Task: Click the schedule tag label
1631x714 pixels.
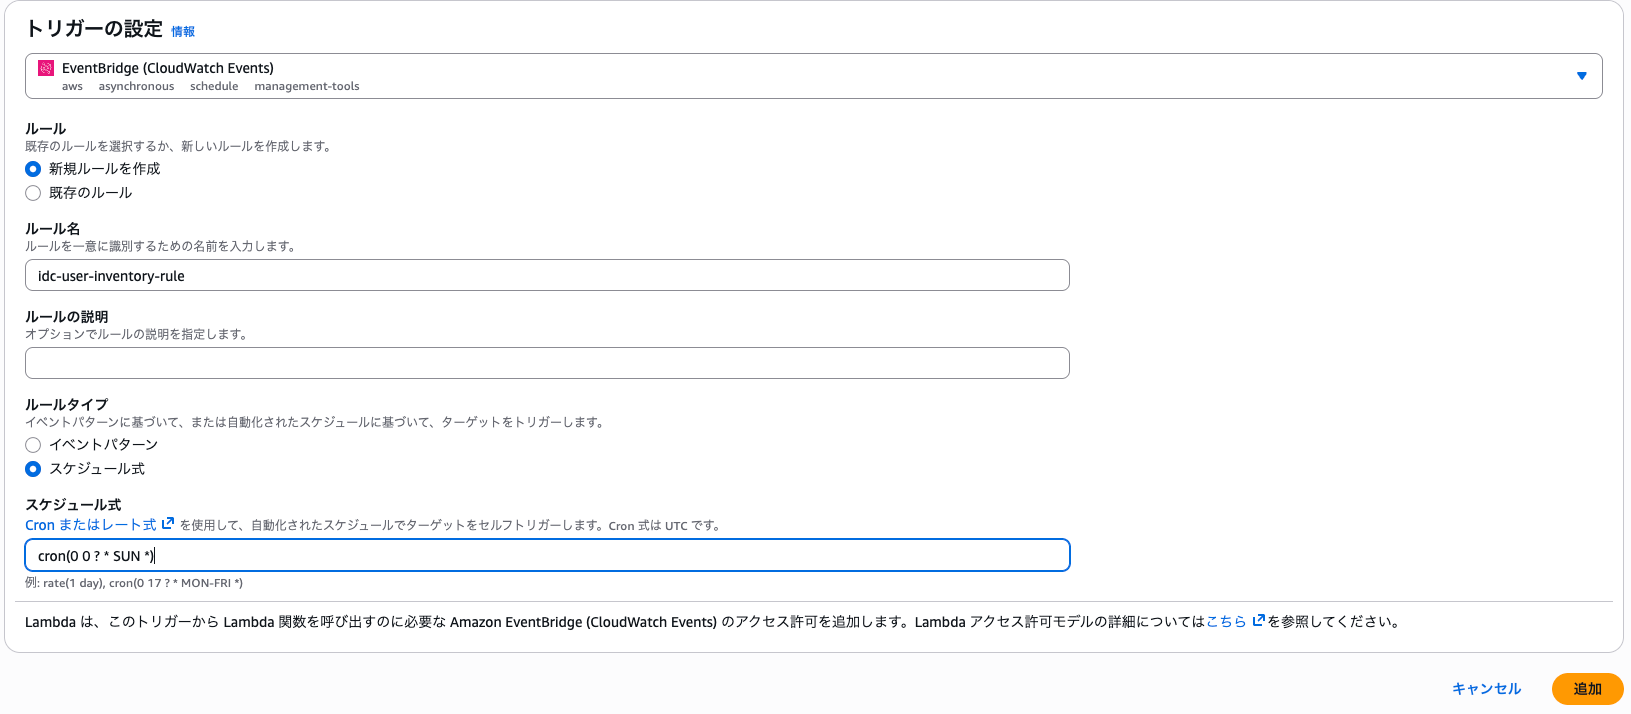Action: [214, 86]
